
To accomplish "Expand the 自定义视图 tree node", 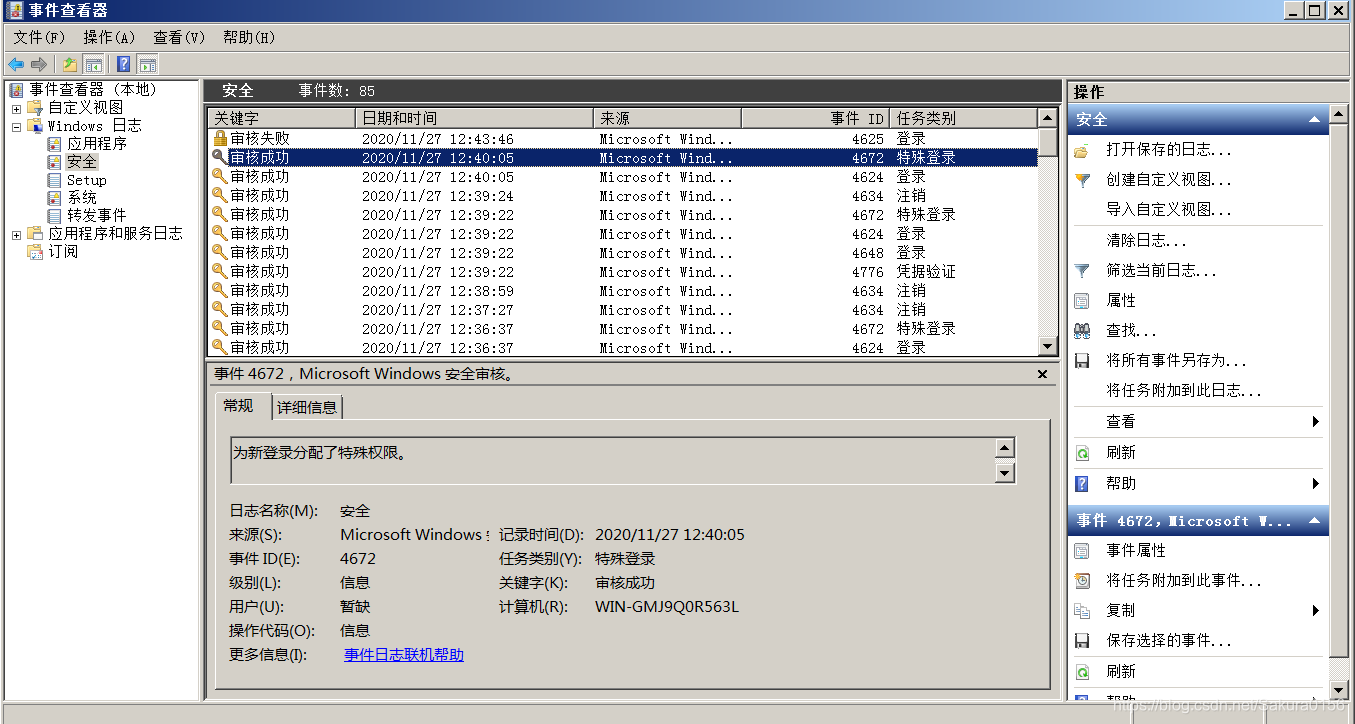I will 16,108.
